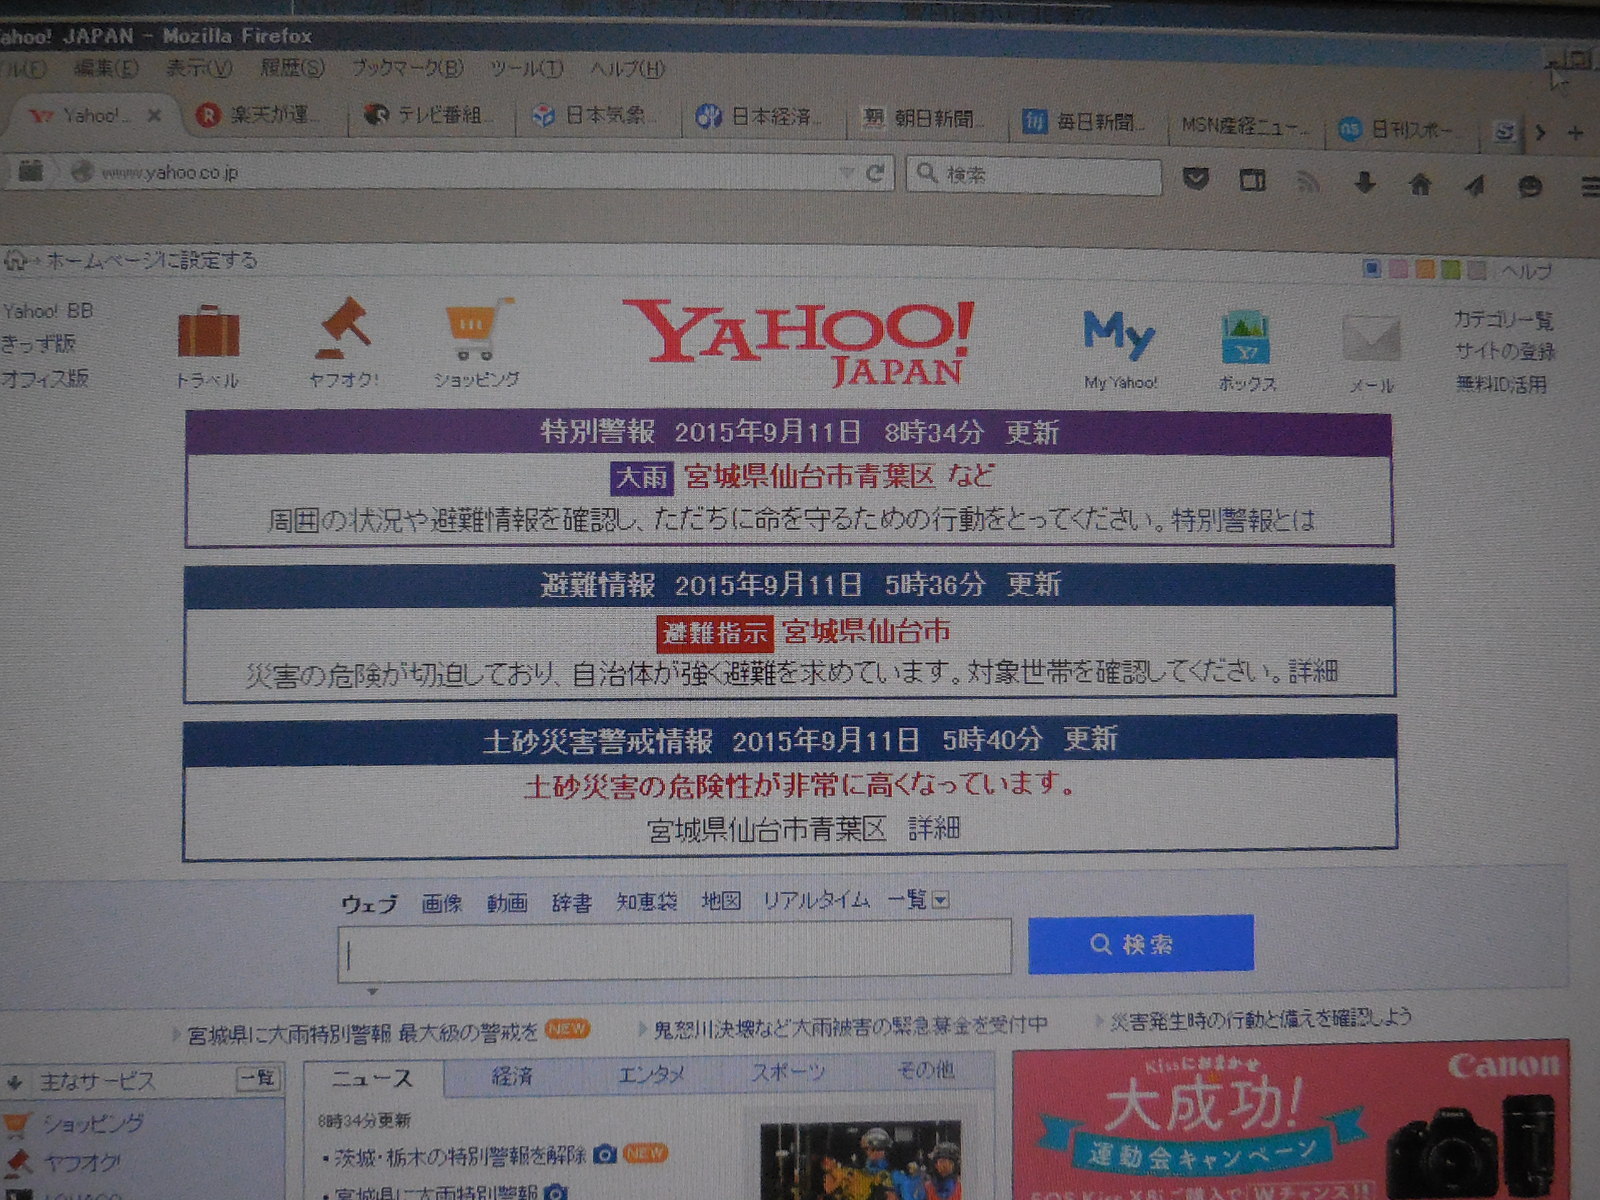Open the Mail envelope icon
Screen dimensions: 1600x1200
pos(1371,338)
